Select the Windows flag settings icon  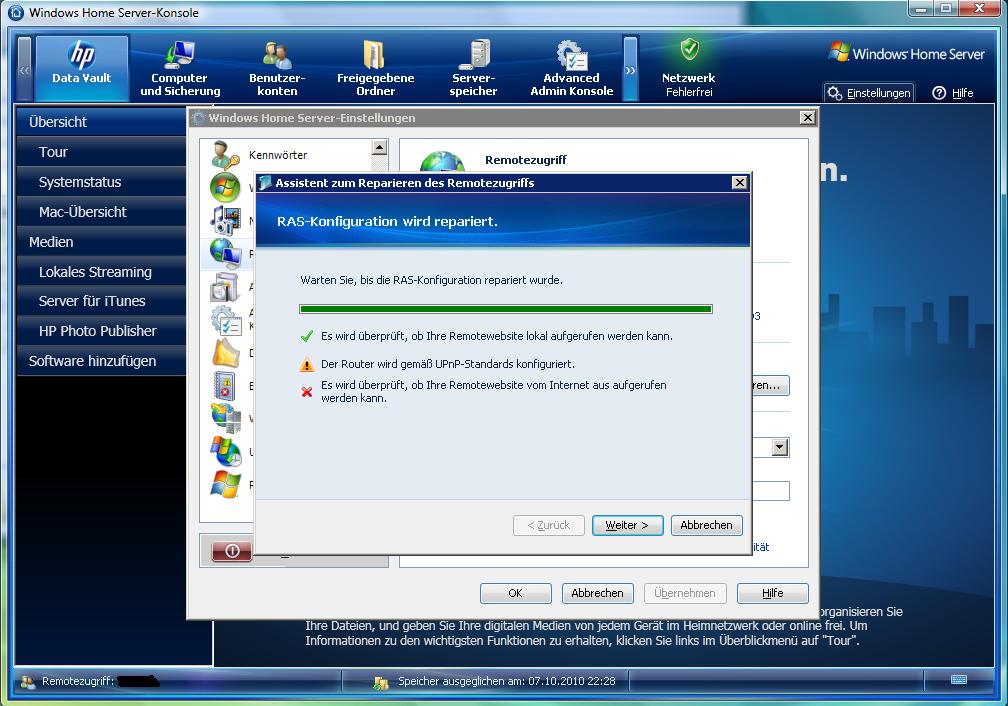[x=226, y=484]
